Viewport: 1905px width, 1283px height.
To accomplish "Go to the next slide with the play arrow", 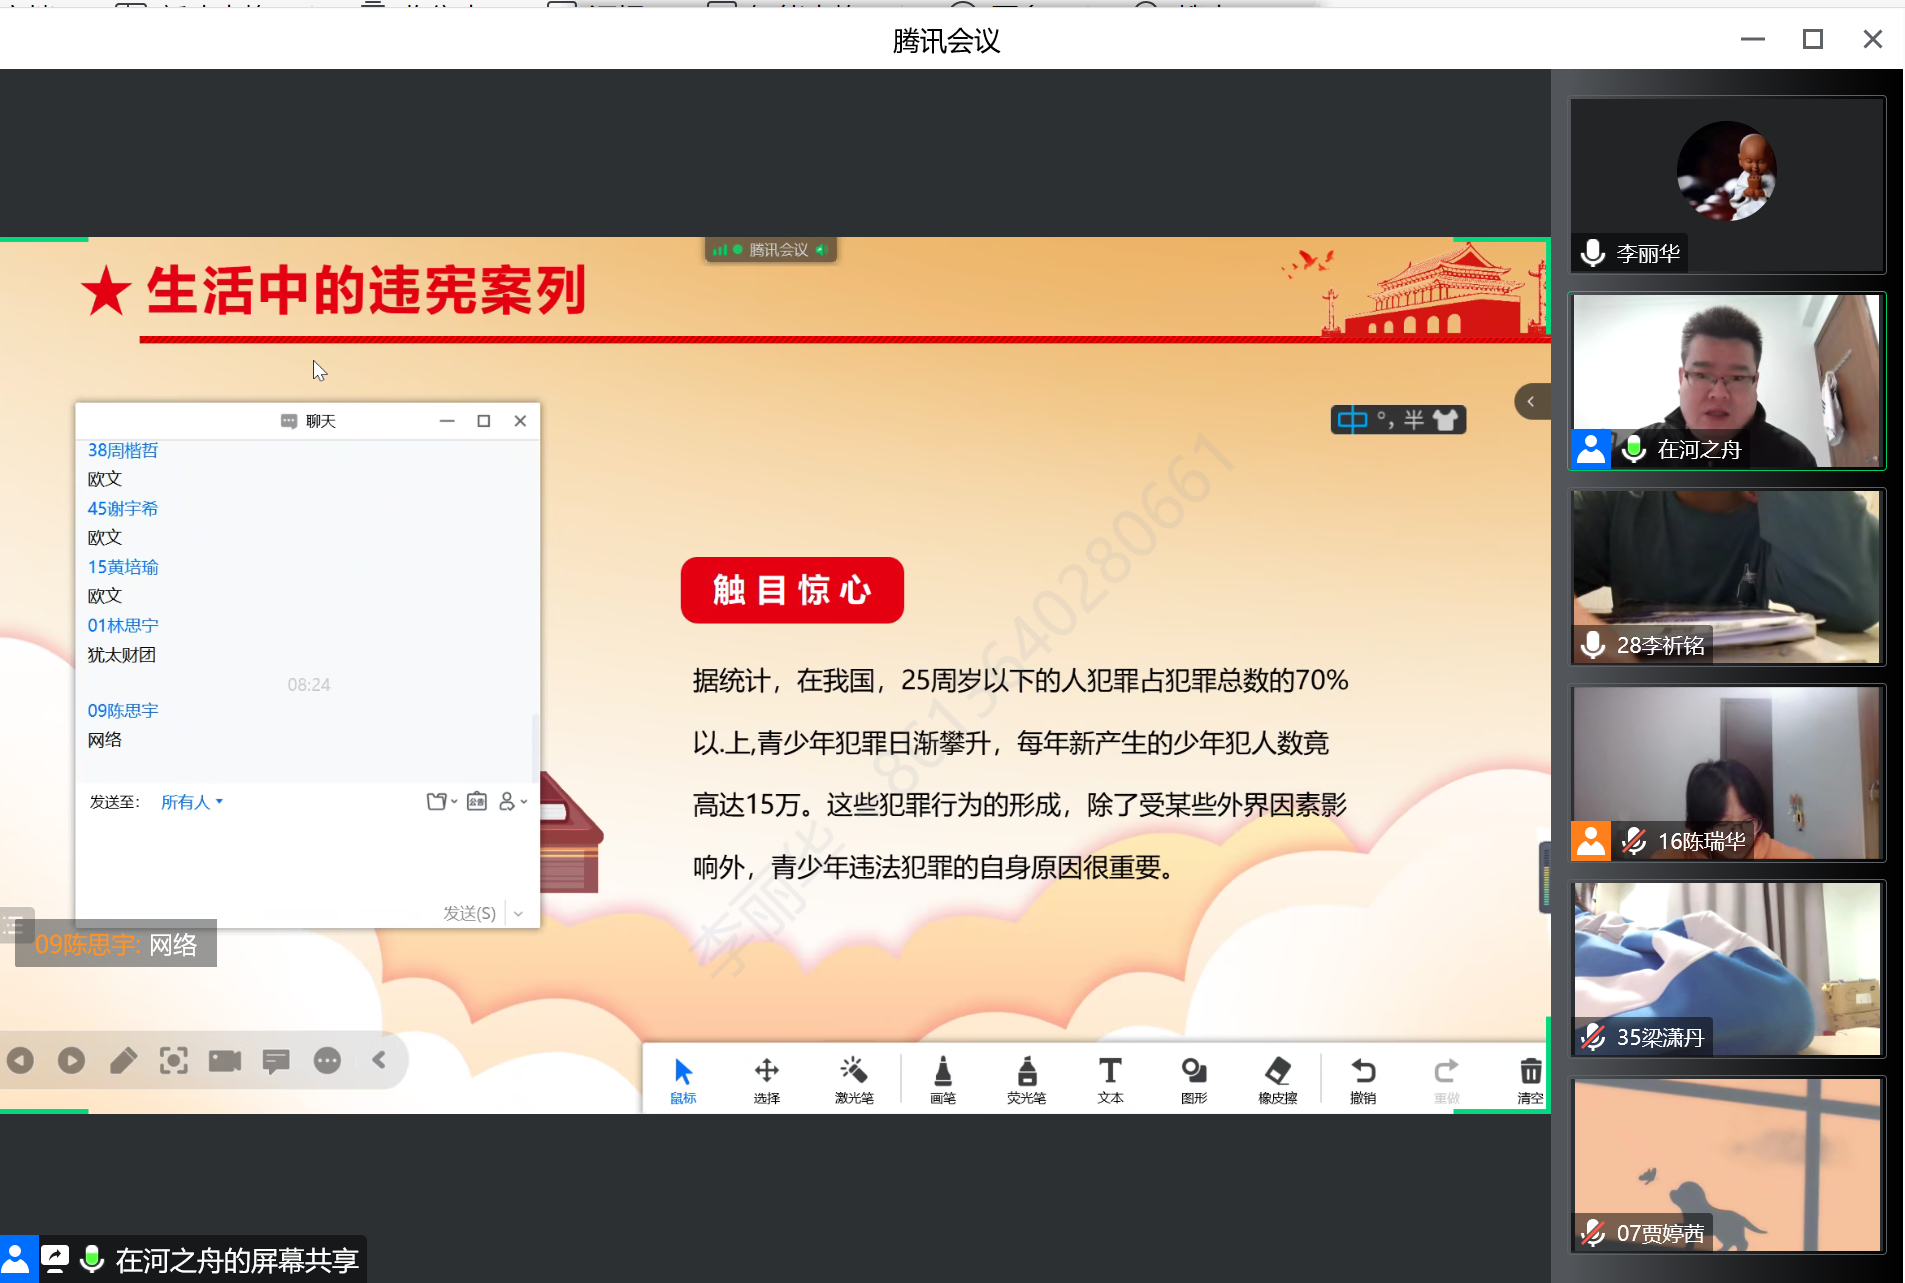I will 71,1060.
